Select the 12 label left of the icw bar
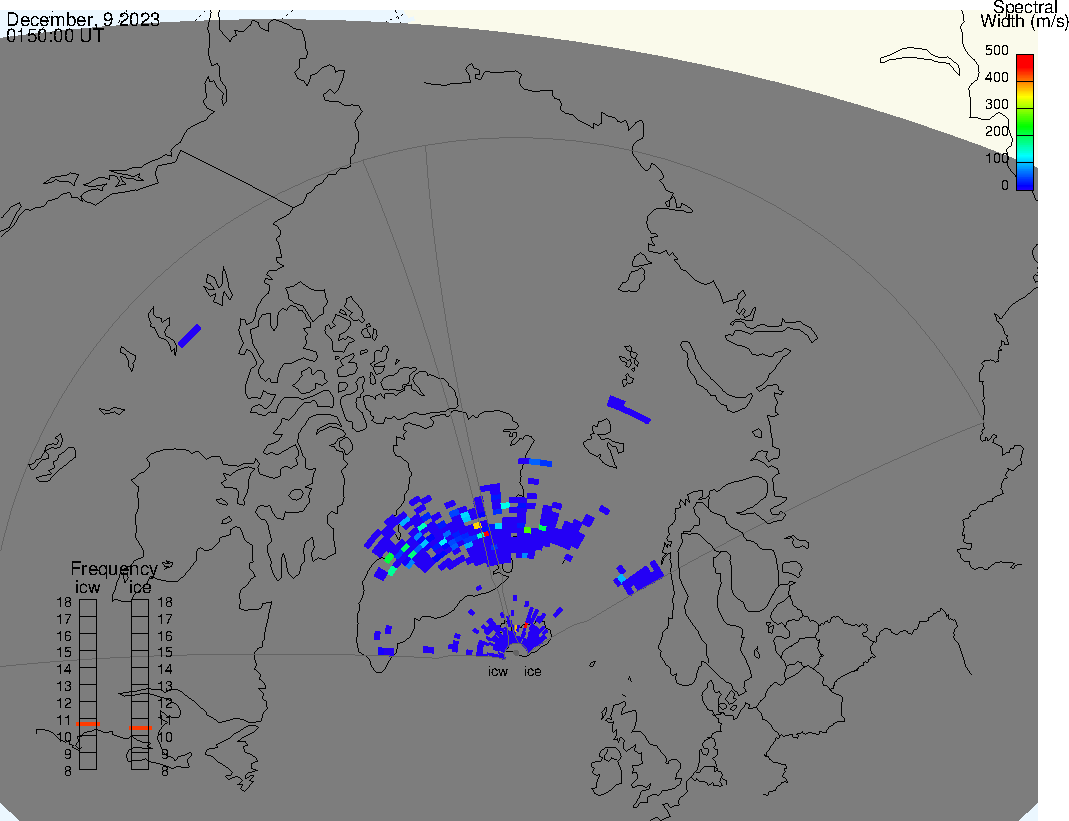 (64, 703)
